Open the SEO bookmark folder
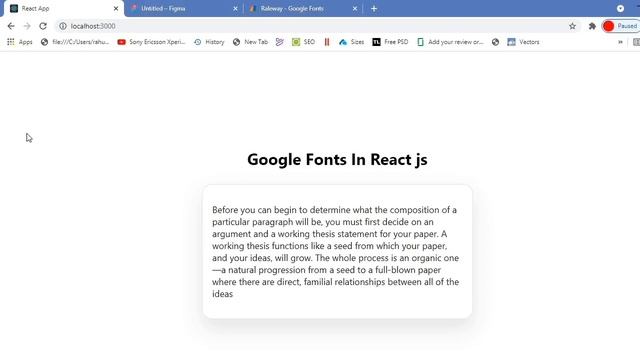The width and height of the screenshot is (640, 360). [304, 42]
